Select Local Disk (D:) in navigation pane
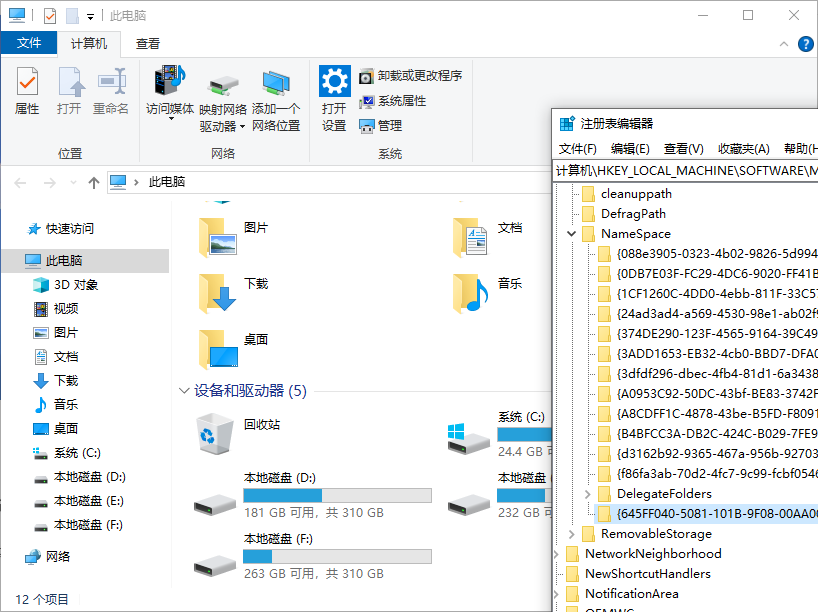This screenshot has width=818, height=612. pyautogui.click(x=79, y=477)
